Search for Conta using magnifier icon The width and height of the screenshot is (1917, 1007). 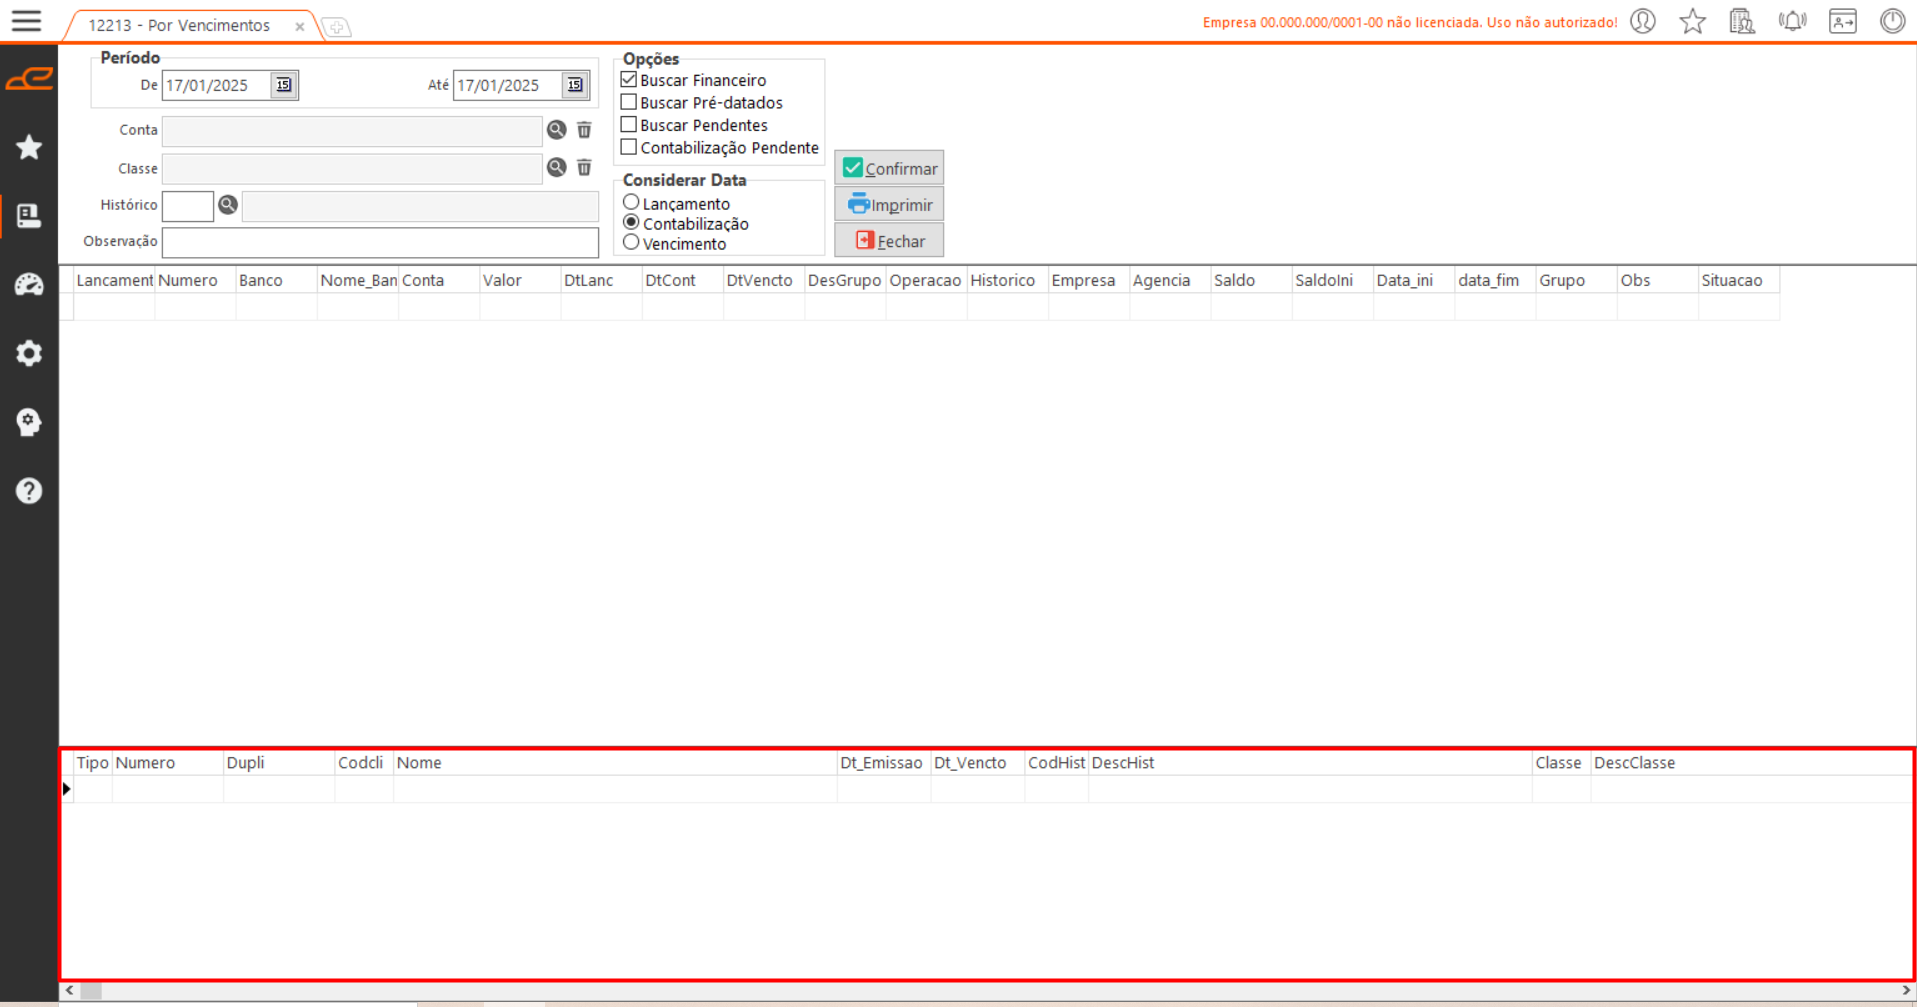(x=557, y=130)
